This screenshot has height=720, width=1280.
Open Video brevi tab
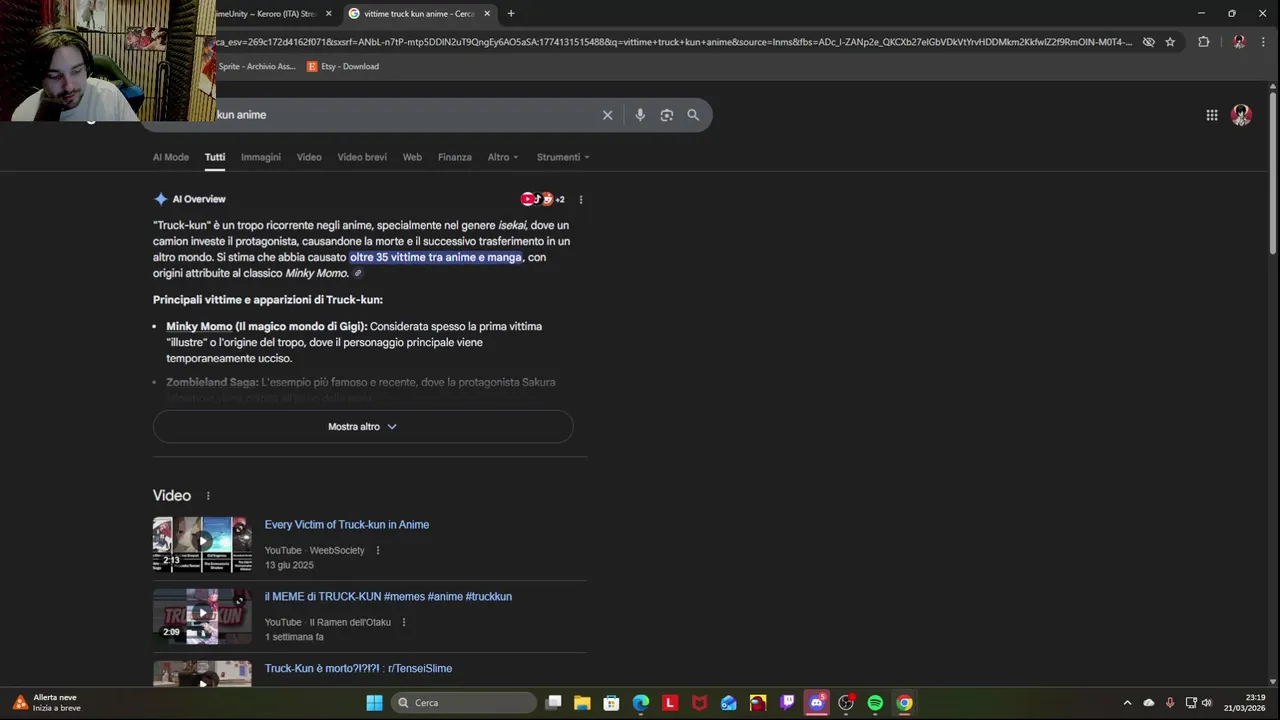[362, 157]
